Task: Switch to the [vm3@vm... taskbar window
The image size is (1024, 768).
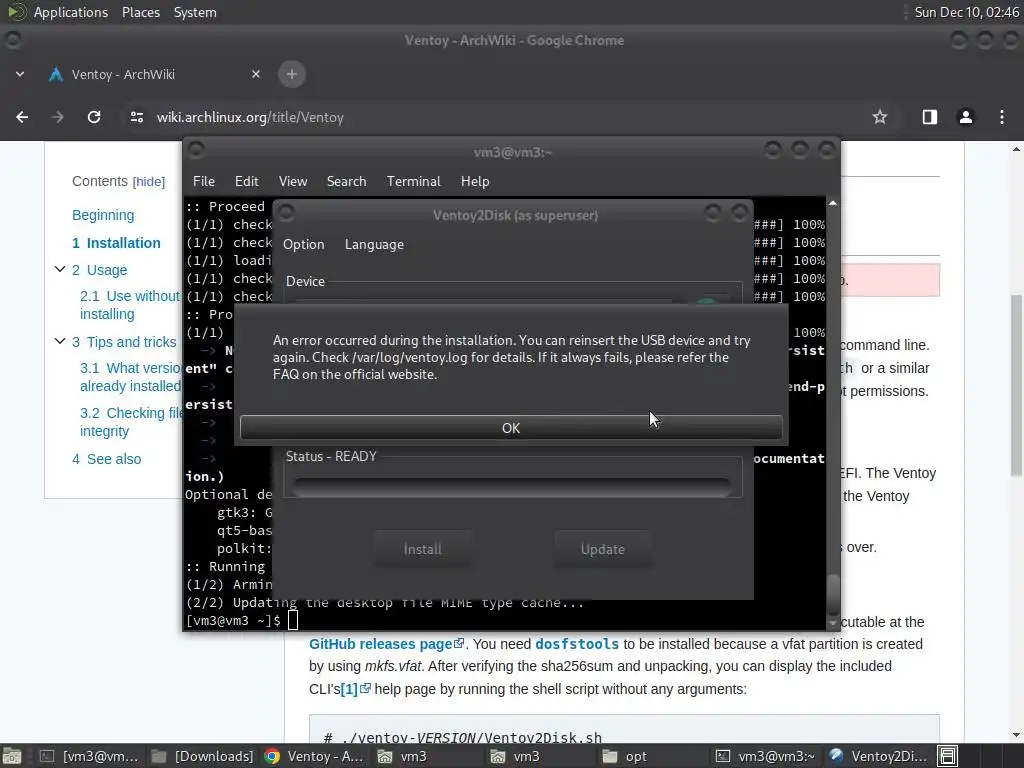Action: (89, 756)
